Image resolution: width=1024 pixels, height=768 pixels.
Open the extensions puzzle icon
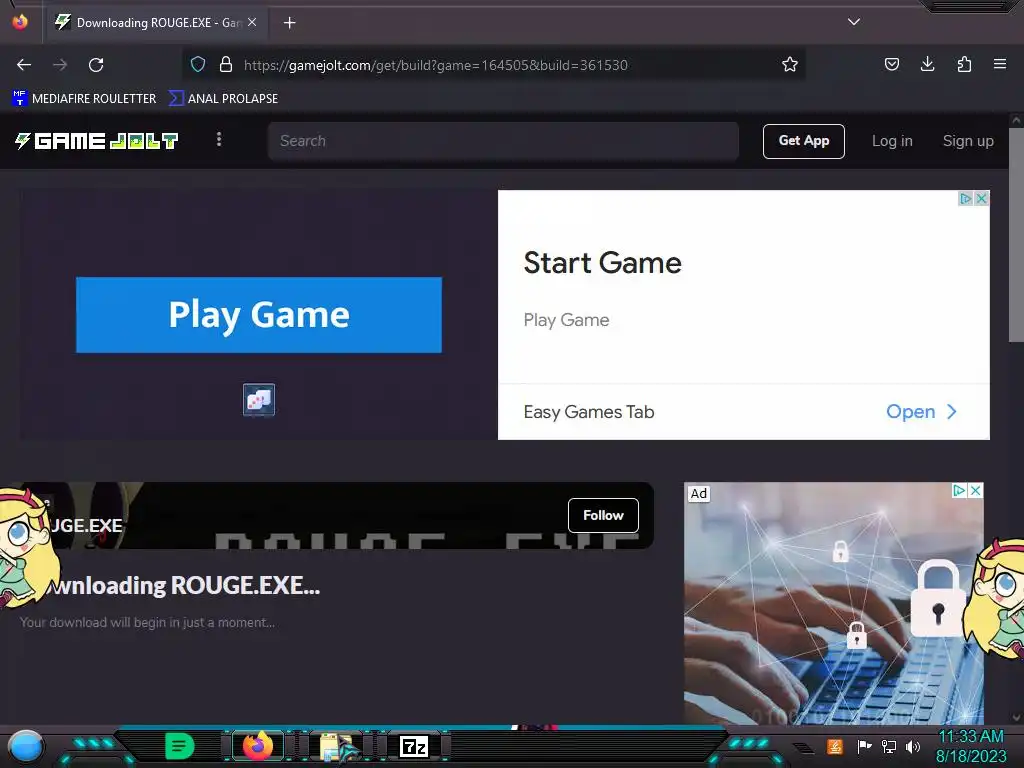(x=964, y=64)
